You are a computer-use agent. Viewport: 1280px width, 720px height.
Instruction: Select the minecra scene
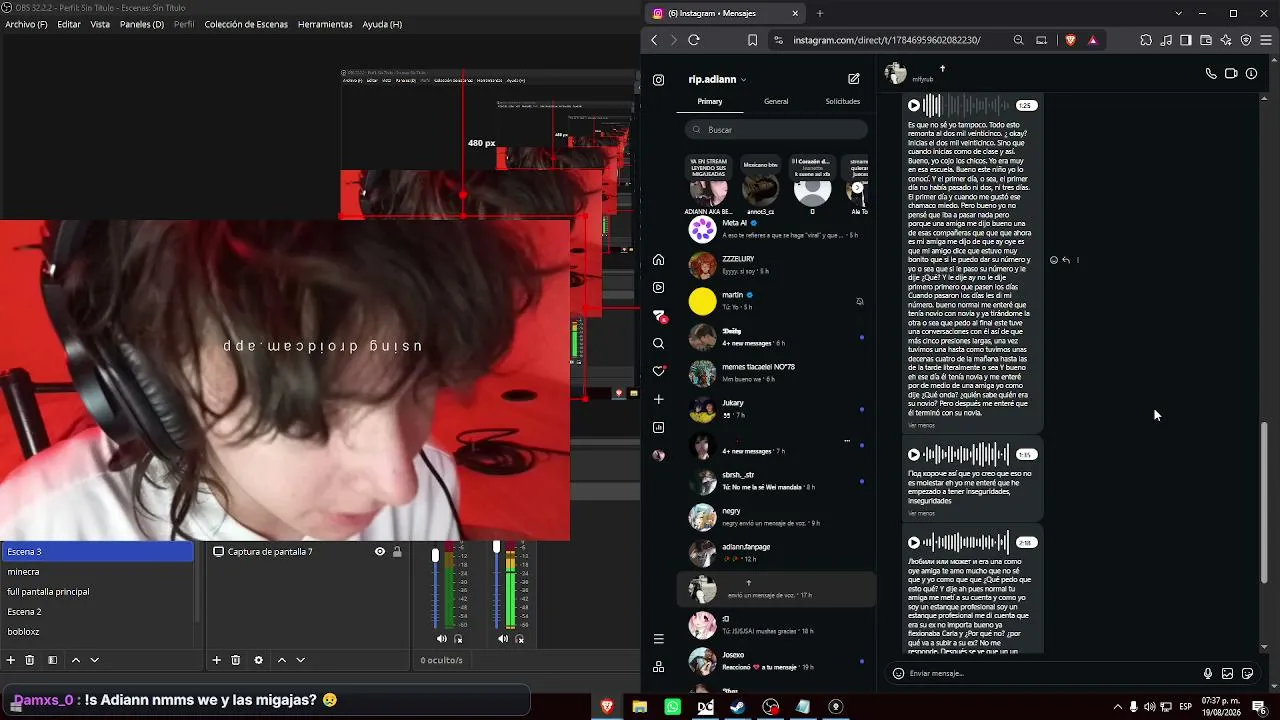point(97,572)
